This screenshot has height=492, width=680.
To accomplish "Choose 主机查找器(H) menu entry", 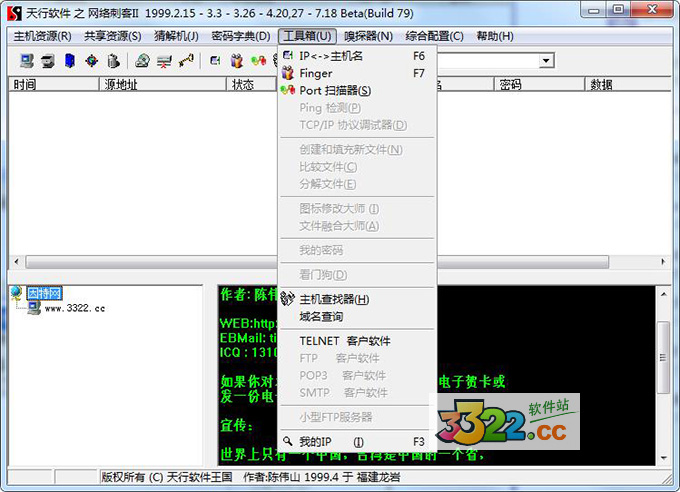I will (356, 299).
